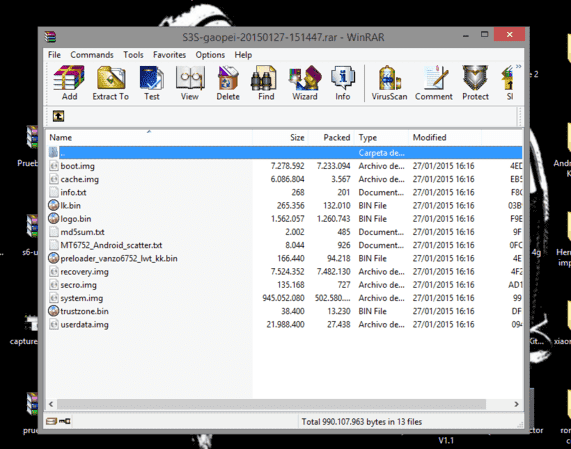Image resolution: width=571 pixels, height=449 pixels.
Task: Run VirusScan from the toolbar
Action: 389,83
